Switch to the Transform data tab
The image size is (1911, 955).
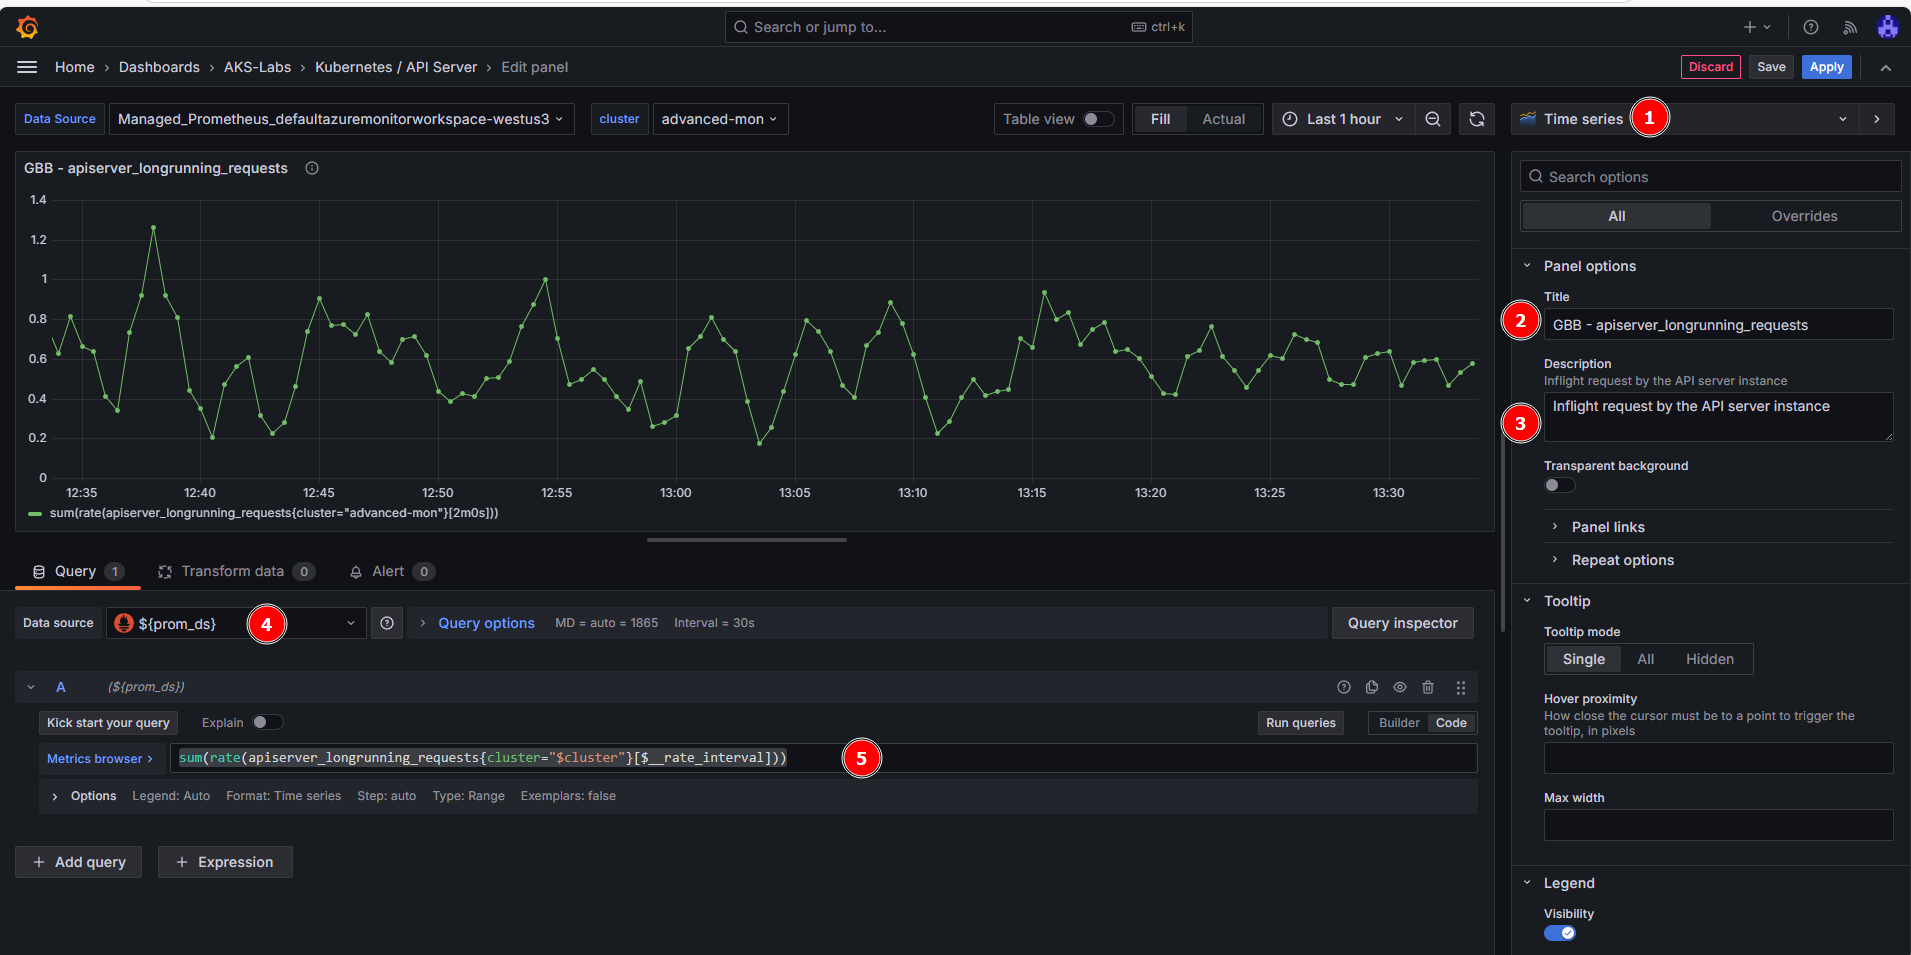[236, 571]
